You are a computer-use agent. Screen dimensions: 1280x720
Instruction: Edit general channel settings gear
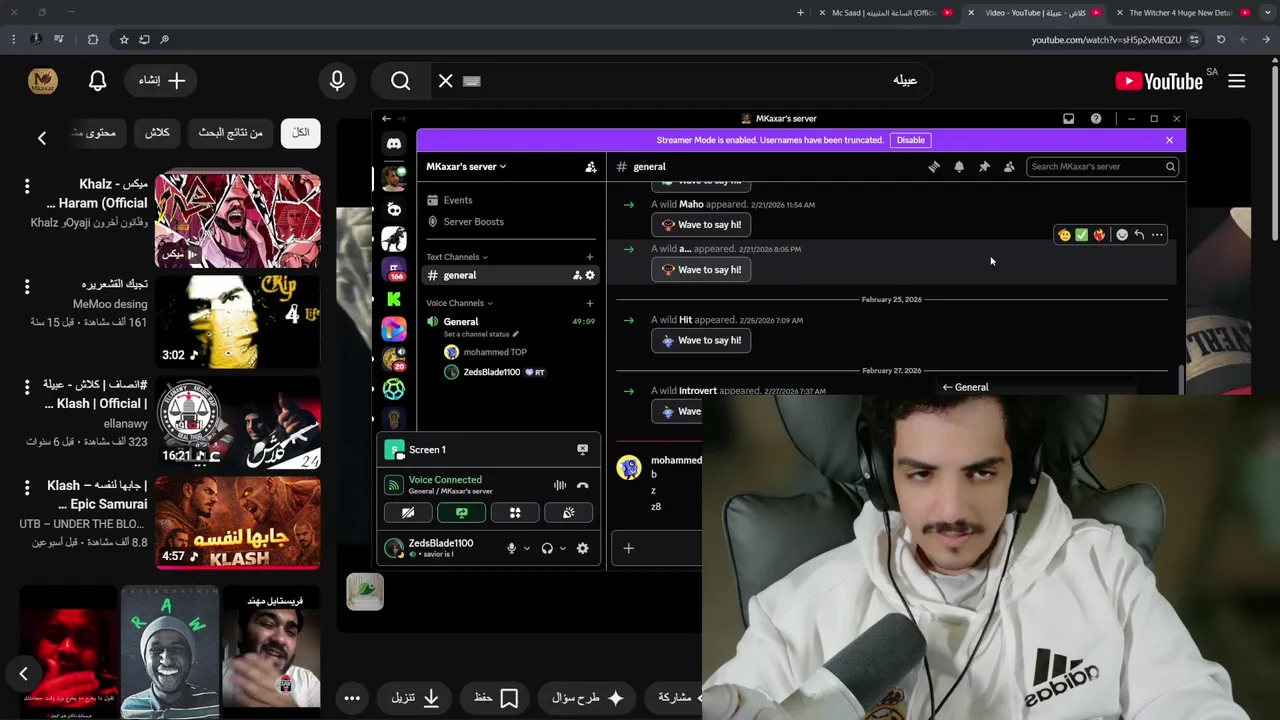pyautogui.click(x=590, y=275)
